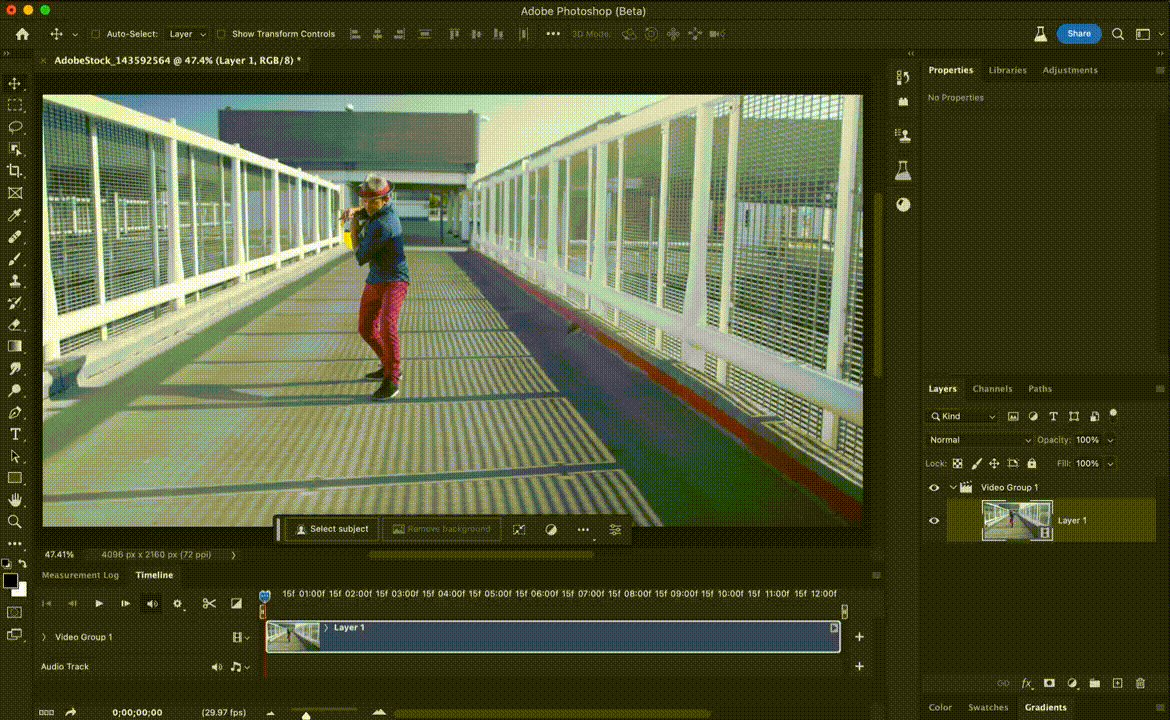Open the Opacity value dropdown arrow
The height and width of the screenshot is (720, 1170).
point(1110,440)
